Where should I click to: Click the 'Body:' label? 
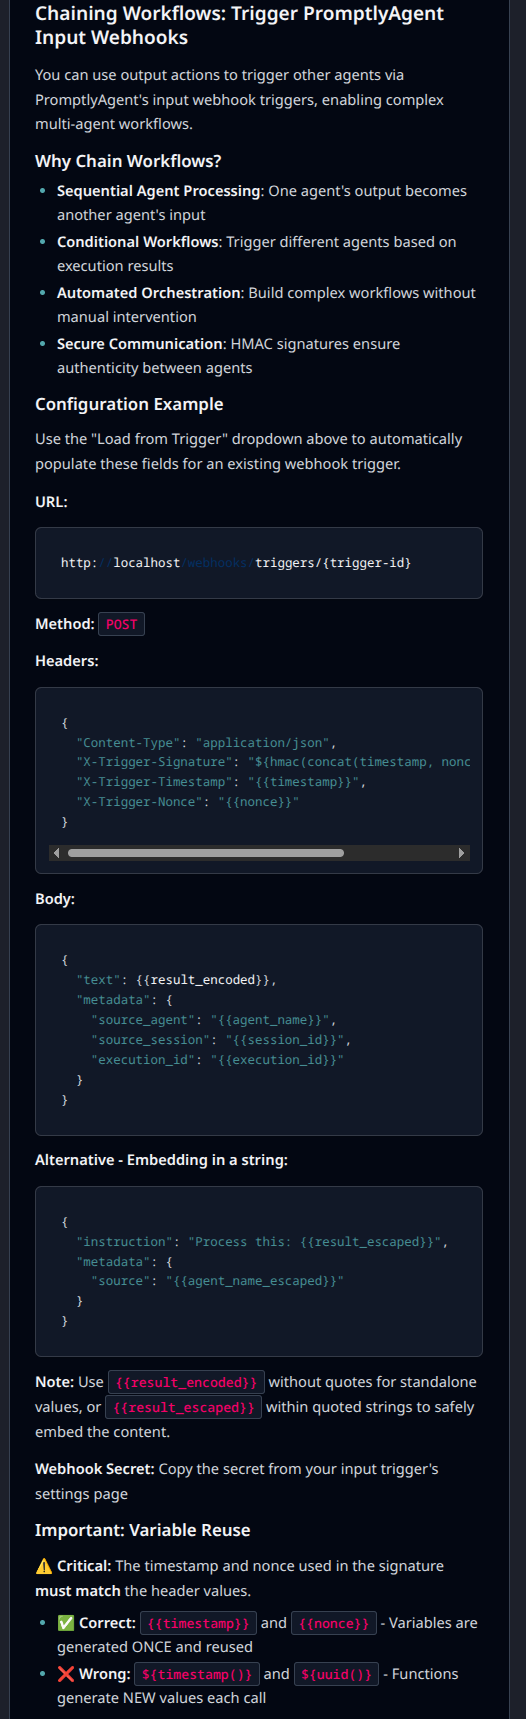55,899
